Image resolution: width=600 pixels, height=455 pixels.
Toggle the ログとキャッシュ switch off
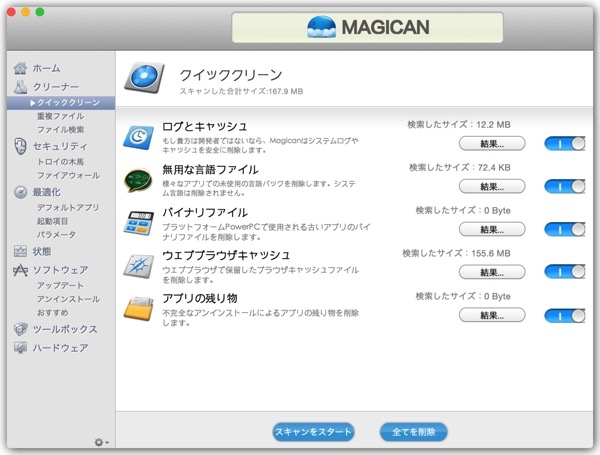point(565,144)
